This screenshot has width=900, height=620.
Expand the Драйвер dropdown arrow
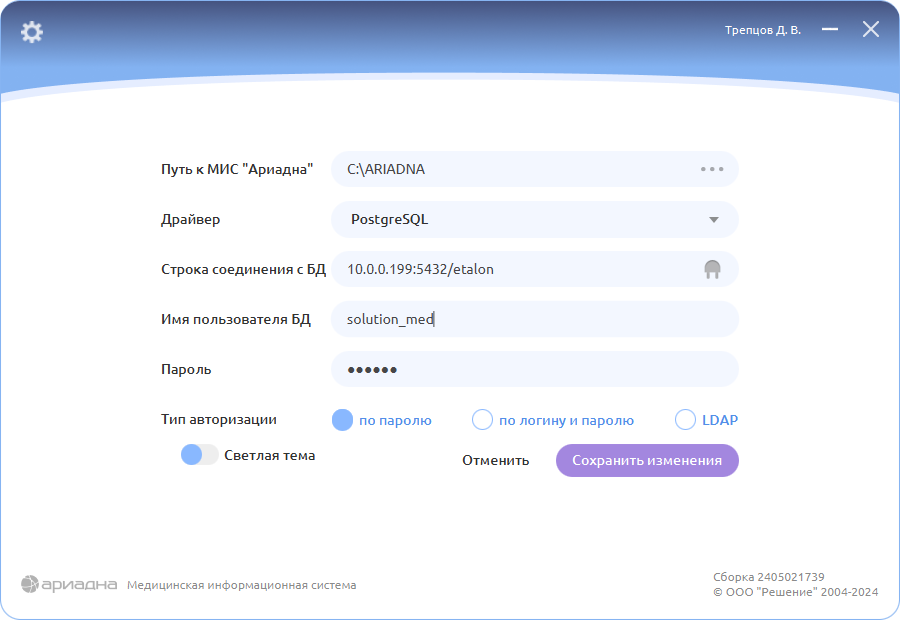[x=713, y=220]
